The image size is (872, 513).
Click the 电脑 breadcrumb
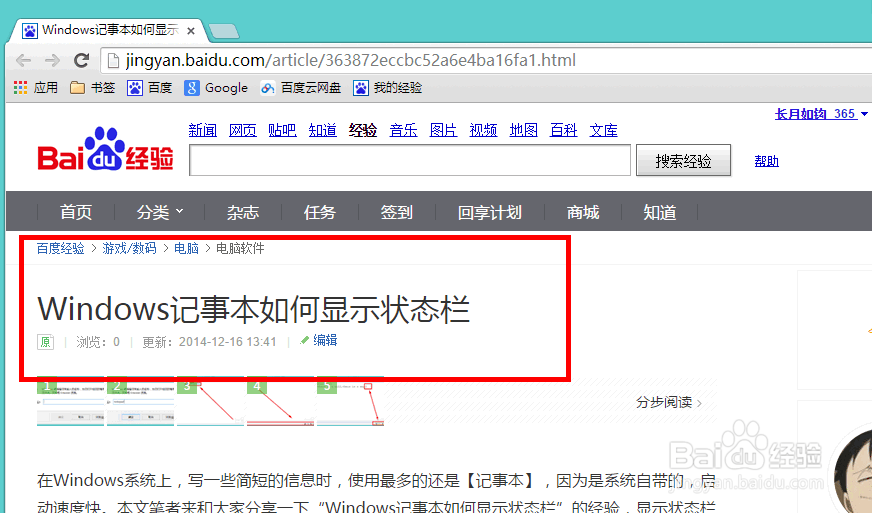[186, 248]
